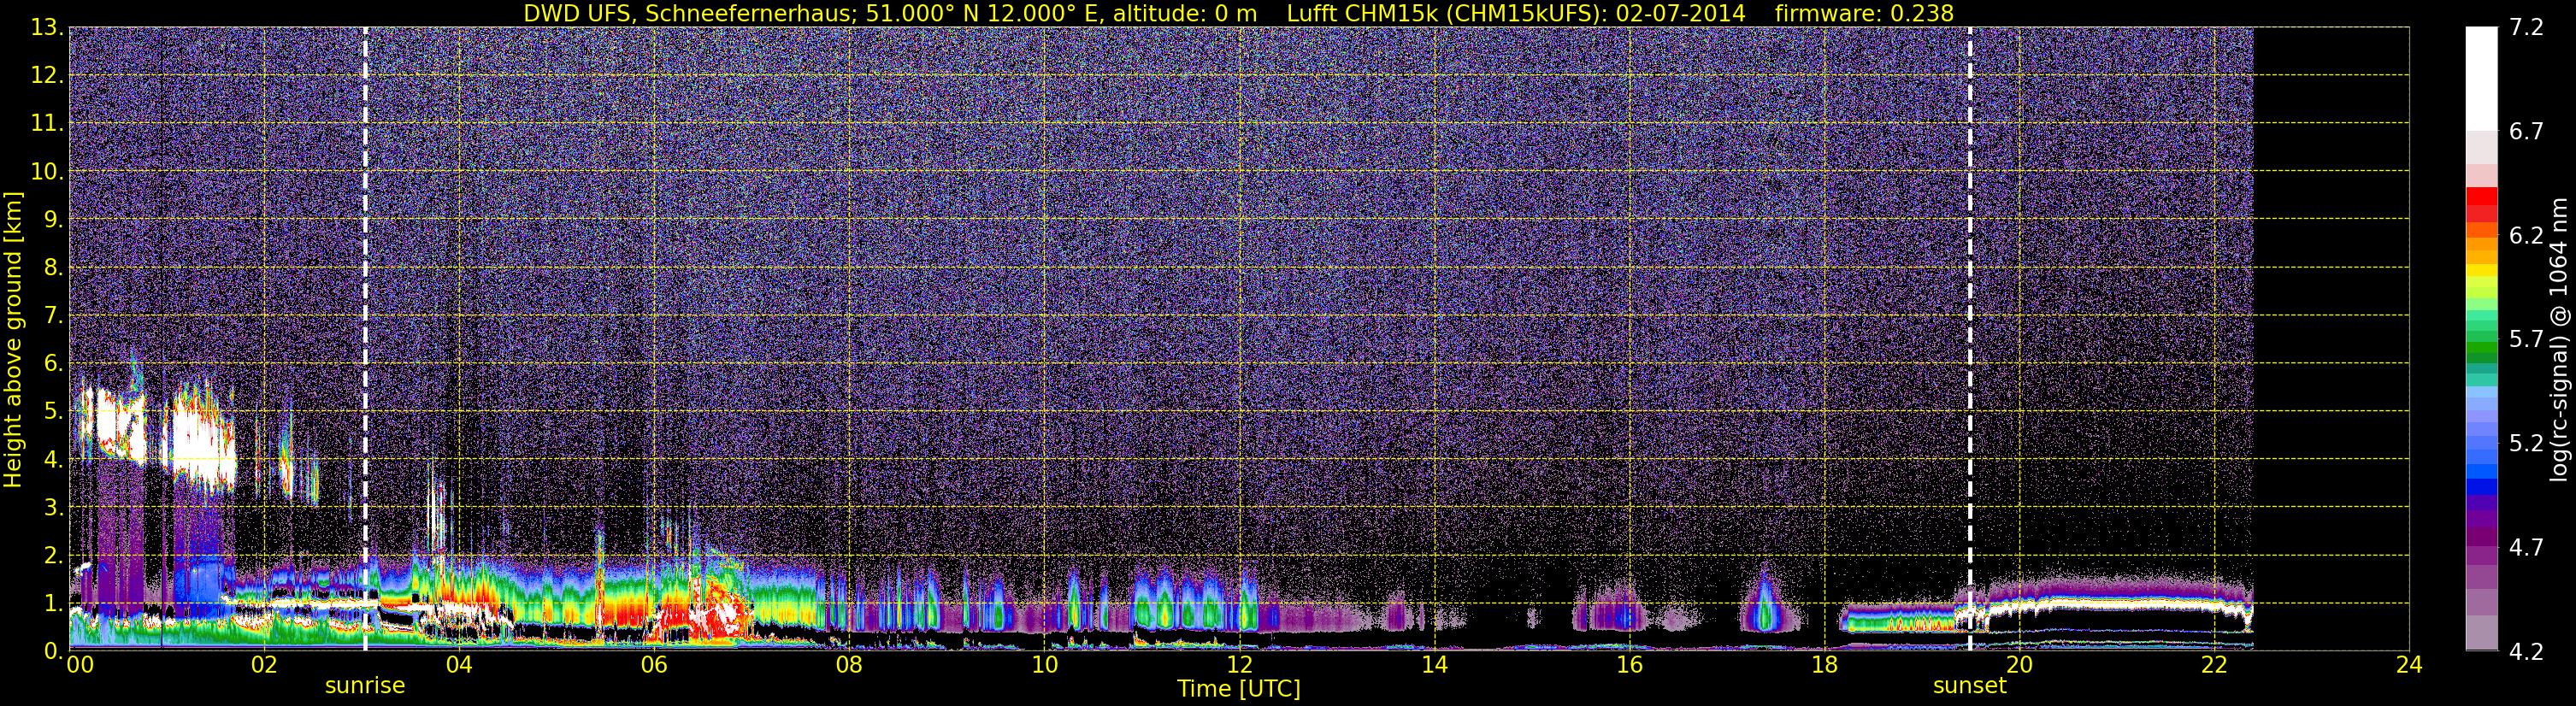
Task: Click the white top band of the colorbar
Action: (x=2481, y=79)
